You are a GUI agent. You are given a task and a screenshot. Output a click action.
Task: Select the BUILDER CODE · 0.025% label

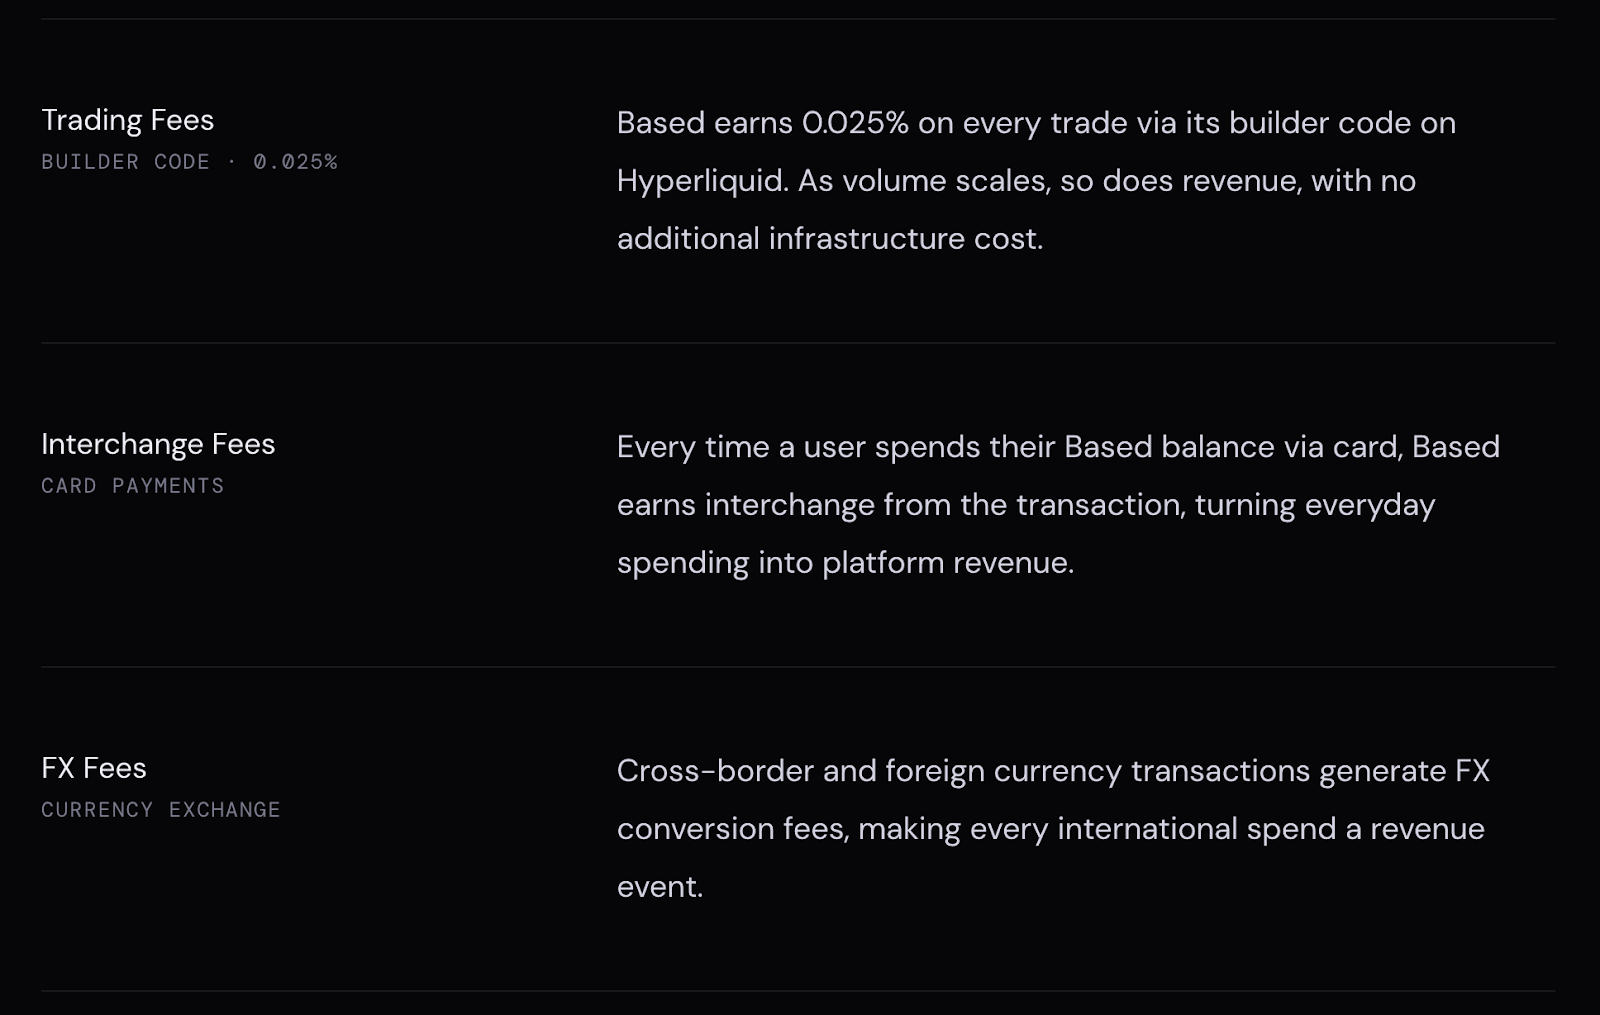(x=189, y=162)
